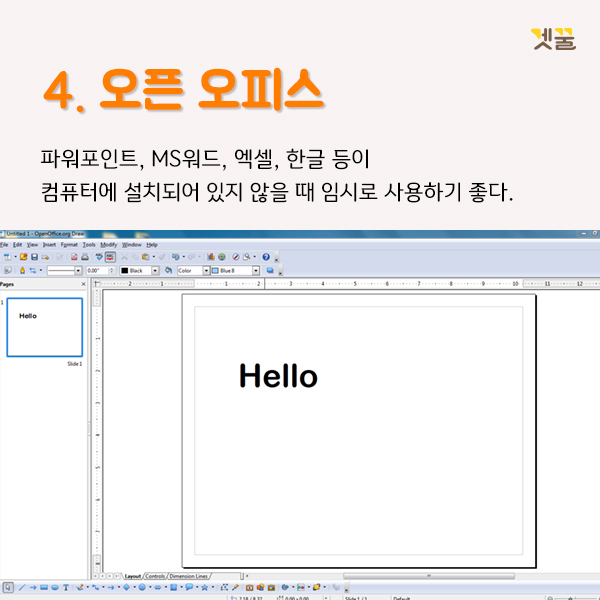Click the line width 0.00" field
The width and height of the screenshot is (600, 600).
98,271
